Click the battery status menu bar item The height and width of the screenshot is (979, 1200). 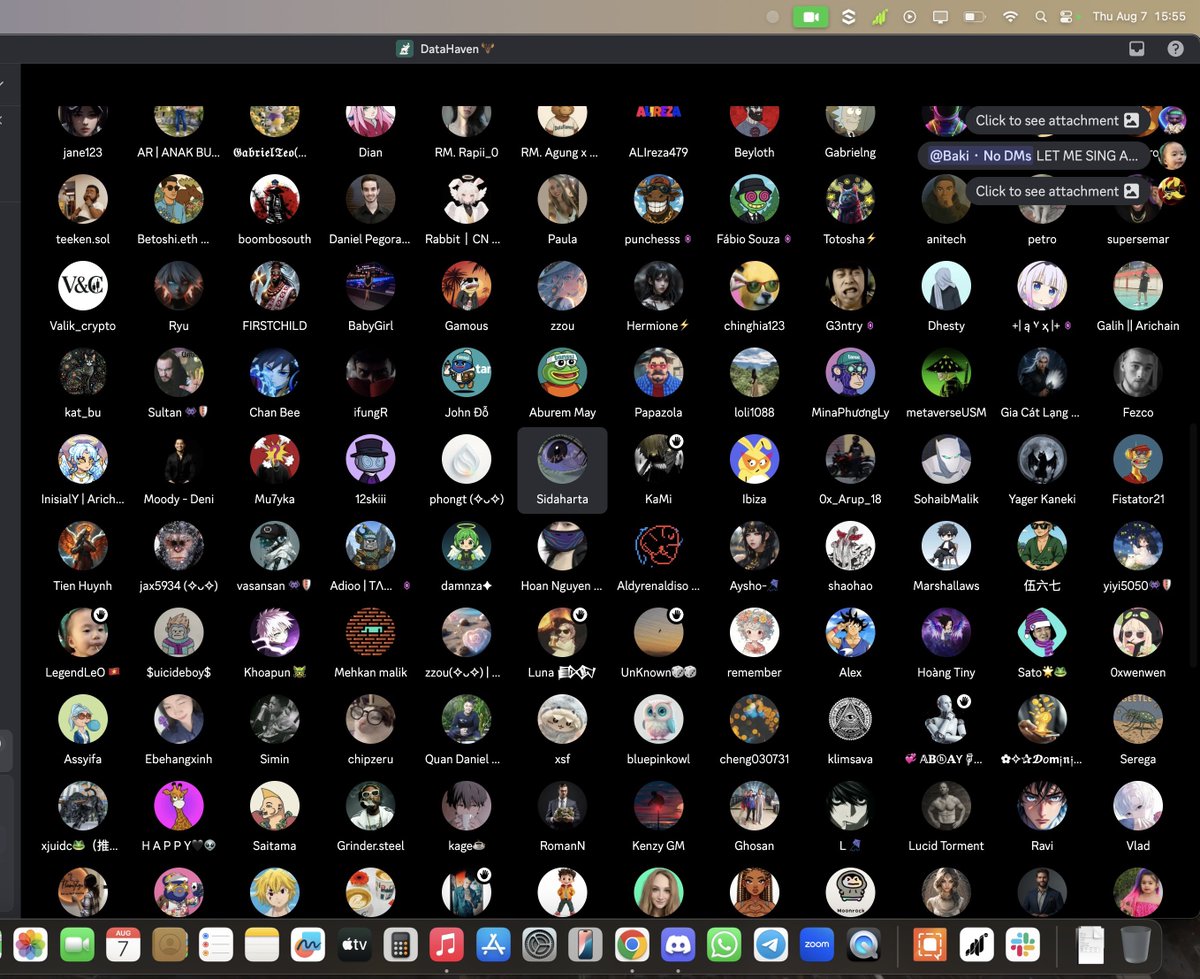pos(975,16)
